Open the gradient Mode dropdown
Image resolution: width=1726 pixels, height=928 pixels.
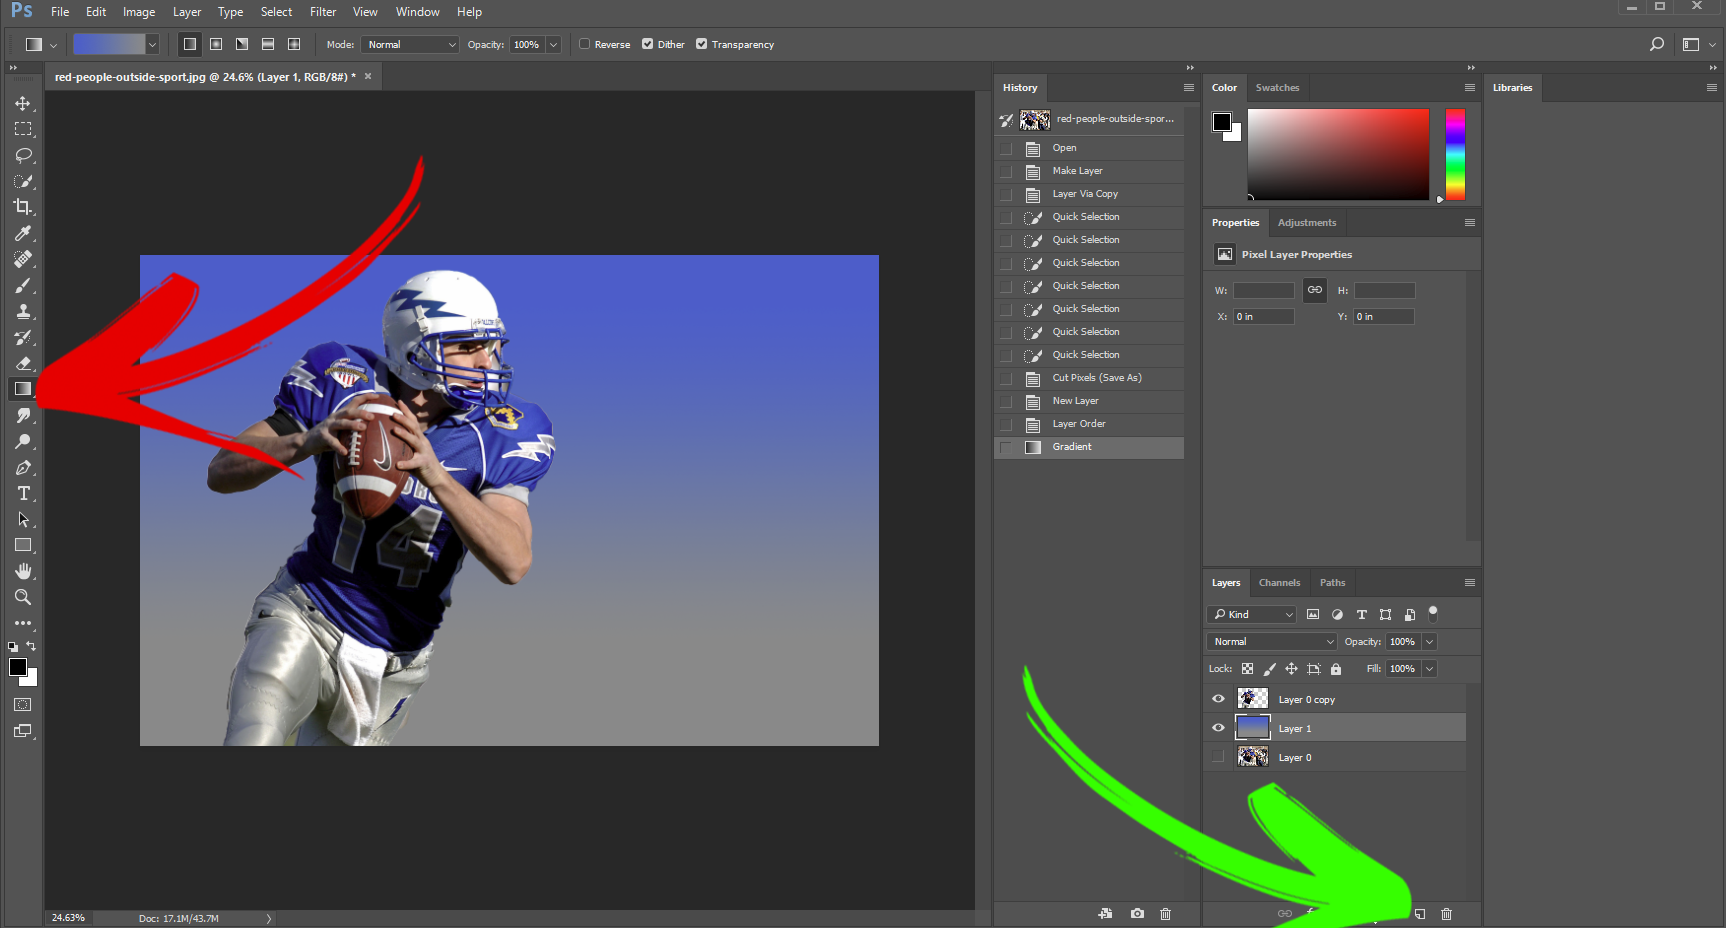pos(410,45)
